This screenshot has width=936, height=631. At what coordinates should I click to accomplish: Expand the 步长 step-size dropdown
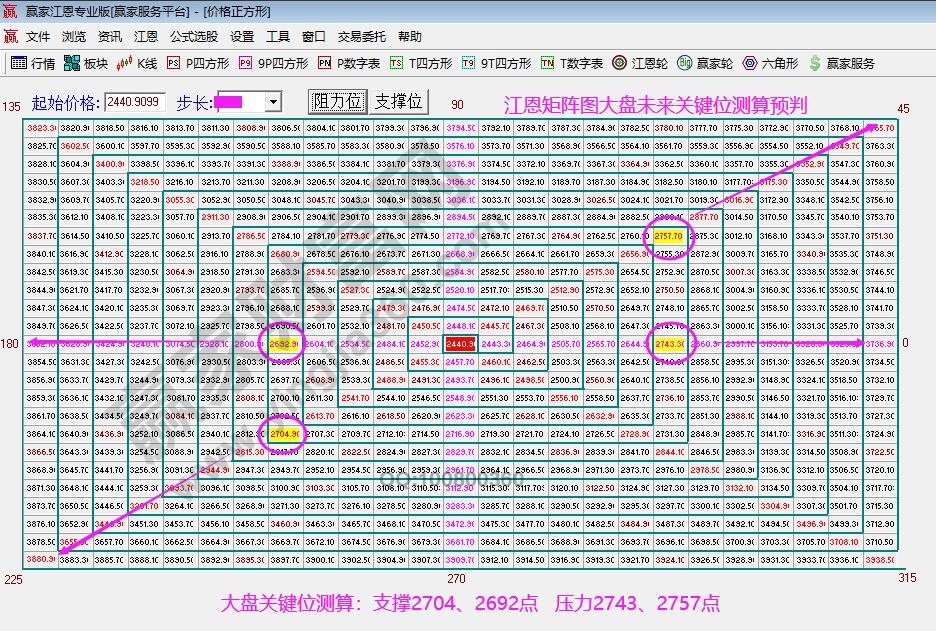point(274,101)
